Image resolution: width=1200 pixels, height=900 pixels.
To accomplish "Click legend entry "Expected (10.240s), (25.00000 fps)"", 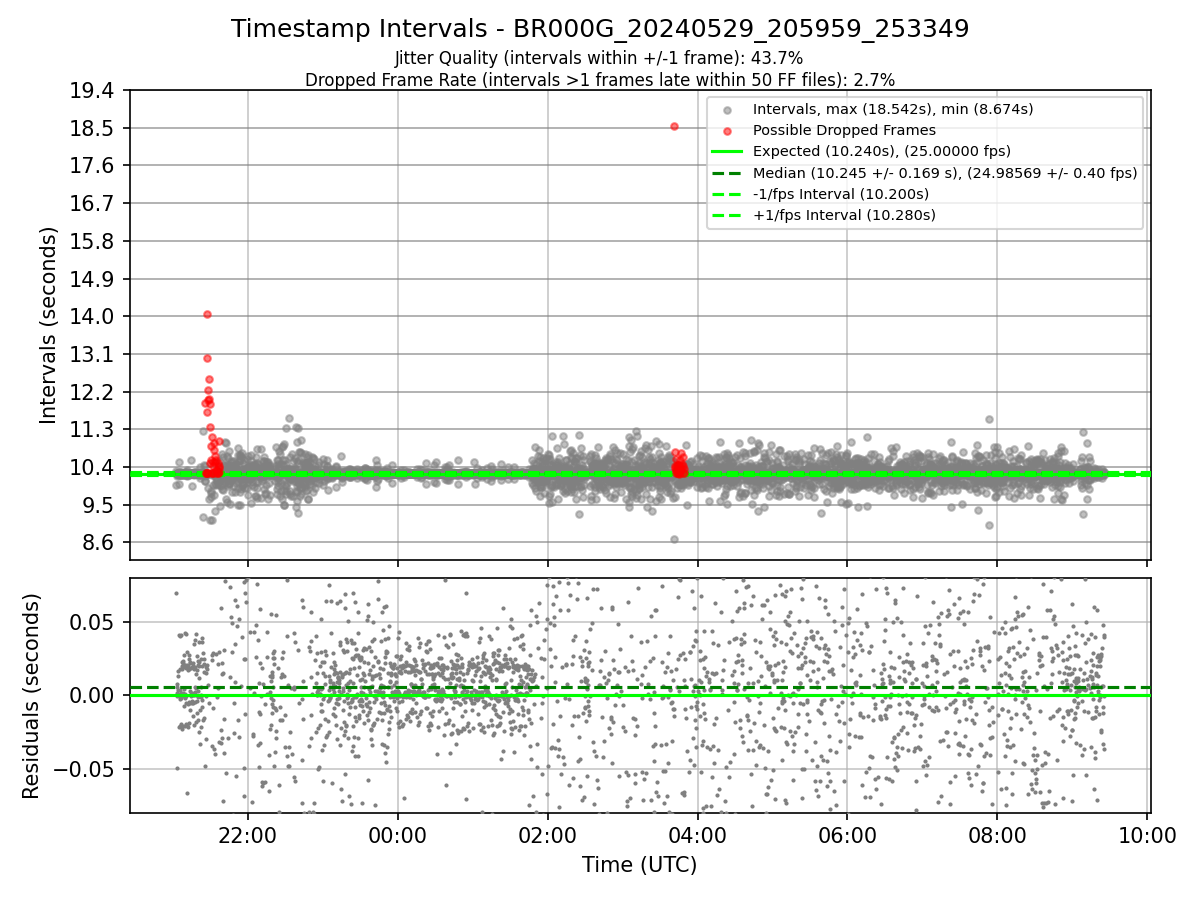I will 882,151.
